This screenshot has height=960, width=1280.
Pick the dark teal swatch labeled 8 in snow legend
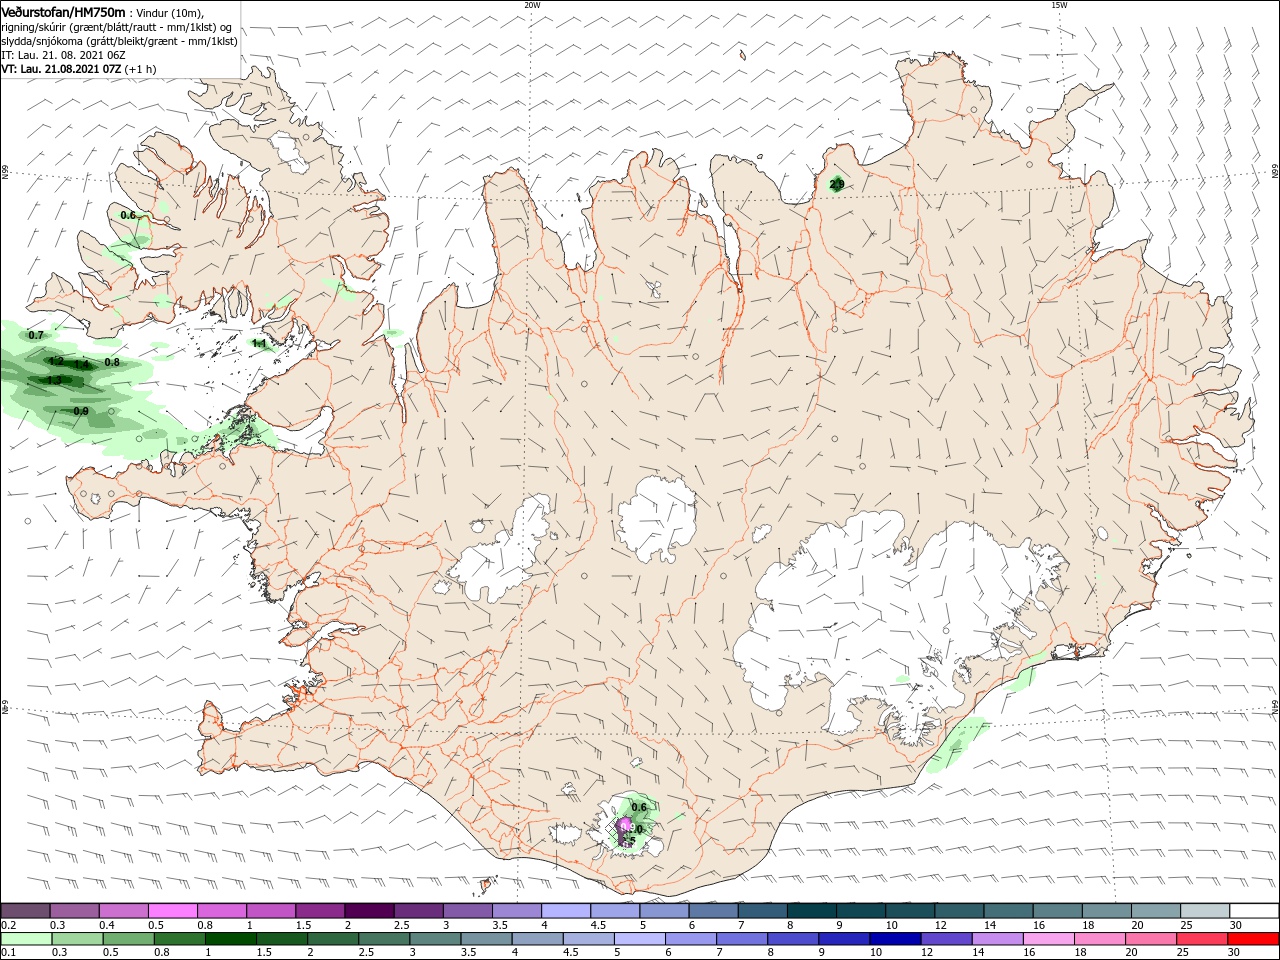click(811, 910)
